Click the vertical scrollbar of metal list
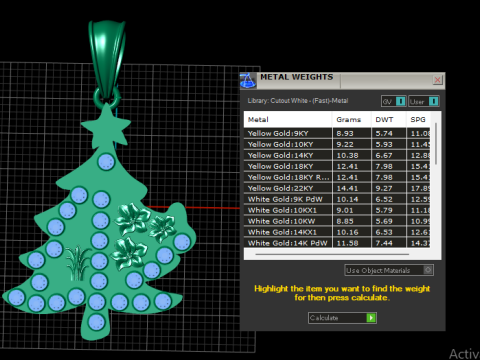480x360 pixels. (435, 143)
